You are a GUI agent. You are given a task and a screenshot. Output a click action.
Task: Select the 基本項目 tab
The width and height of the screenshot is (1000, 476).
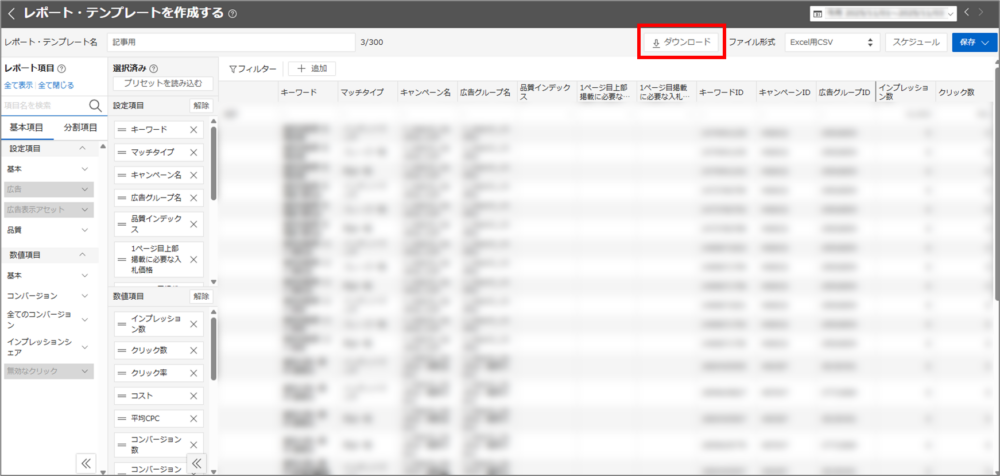click(27, 127)
